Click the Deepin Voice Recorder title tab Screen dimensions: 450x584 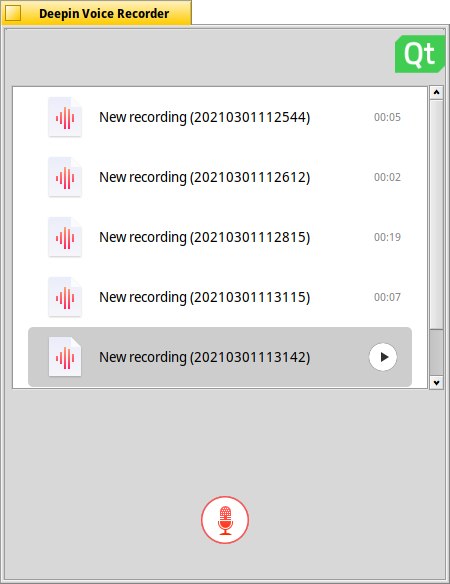tap(96, 13)
